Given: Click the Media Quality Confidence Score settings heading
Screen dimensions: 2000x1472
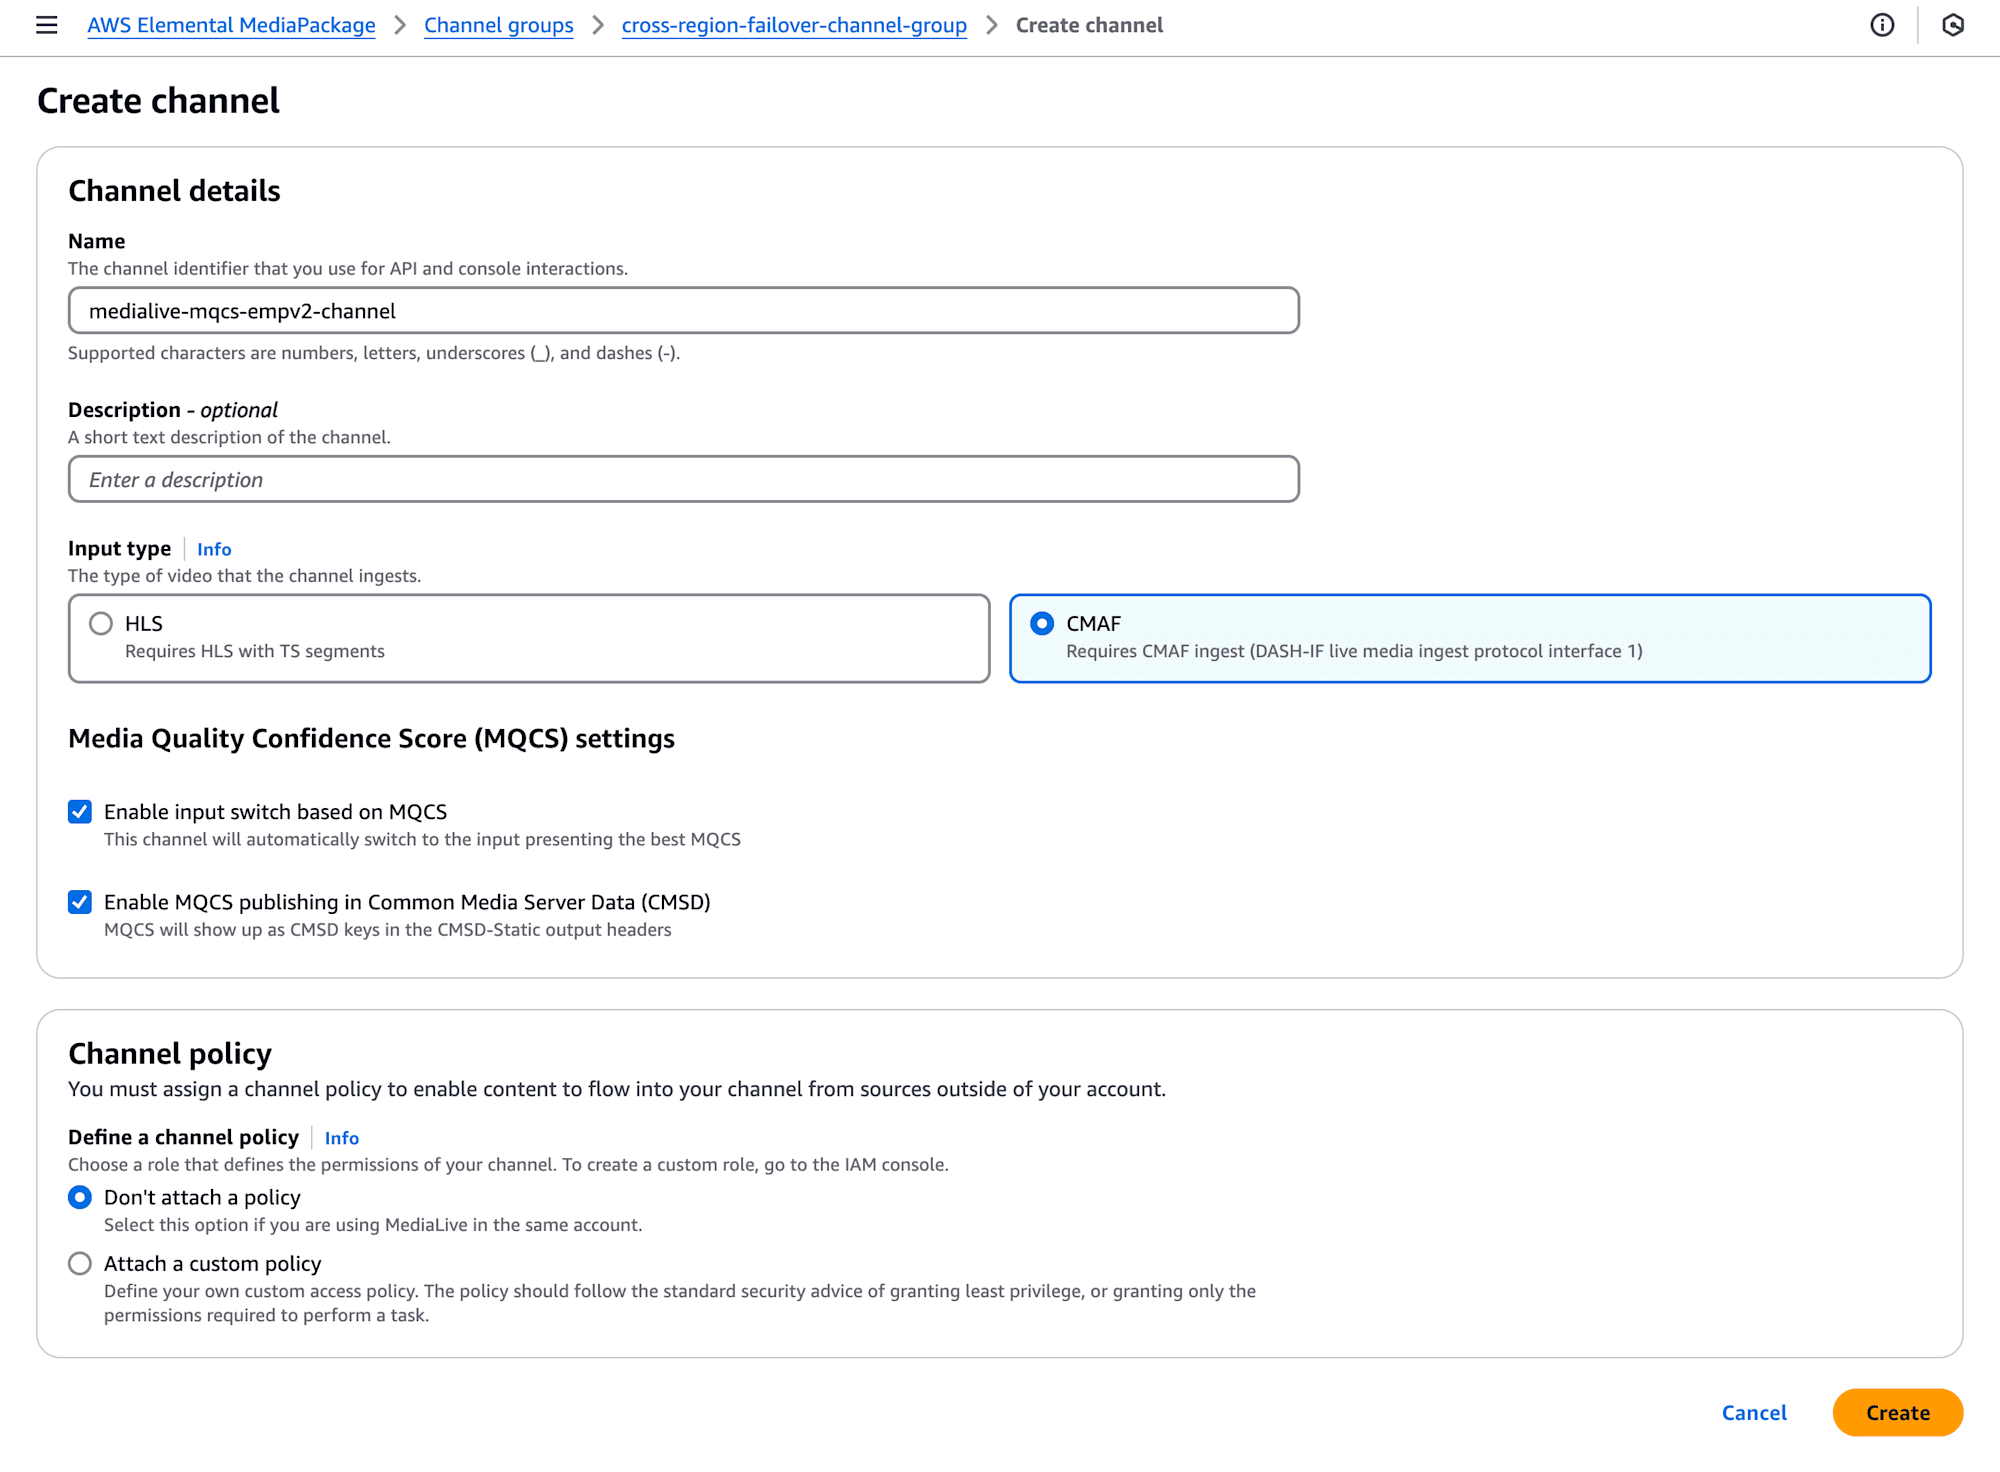Looking at the screenshot, I should pos(371,738).
